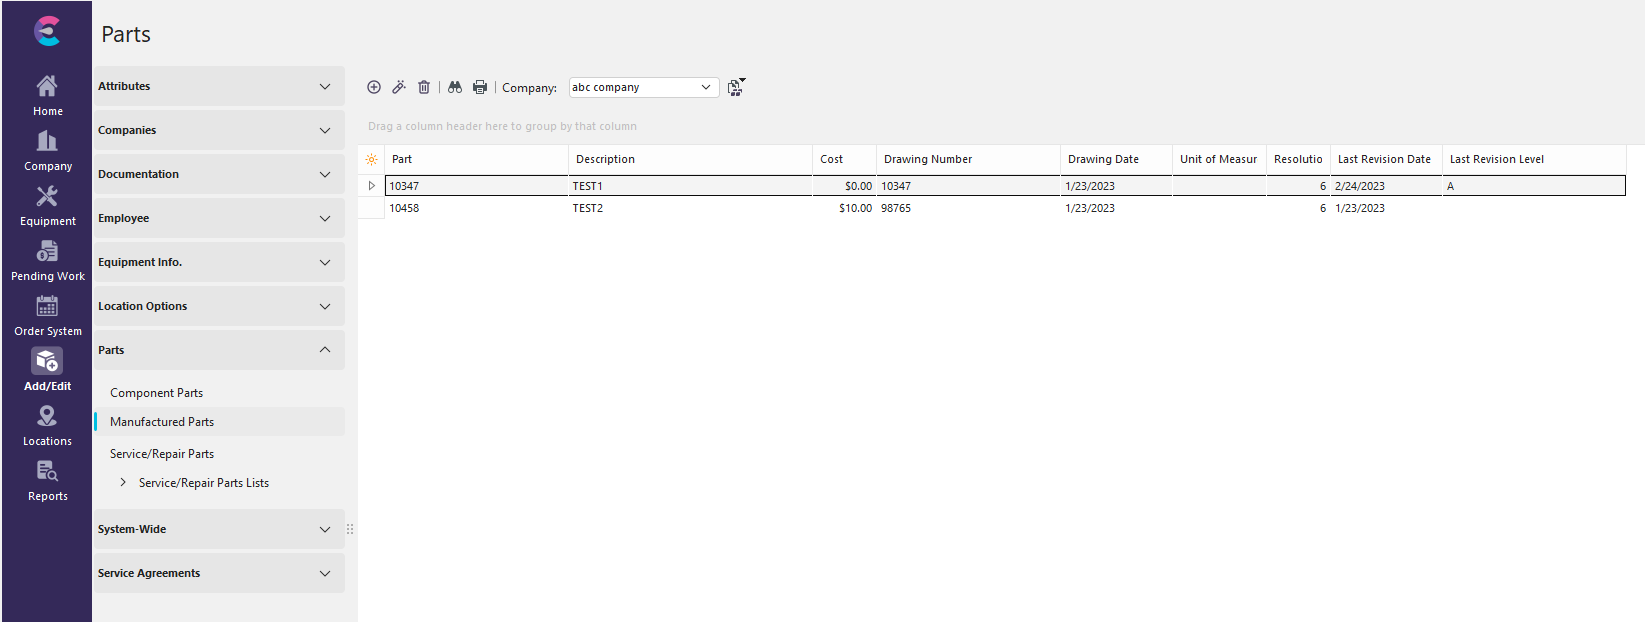Image resolution: width=1645 pixels, height=622 pixels.
Task: Select Component Parts in the menu
Action: (x=156, y=393)
